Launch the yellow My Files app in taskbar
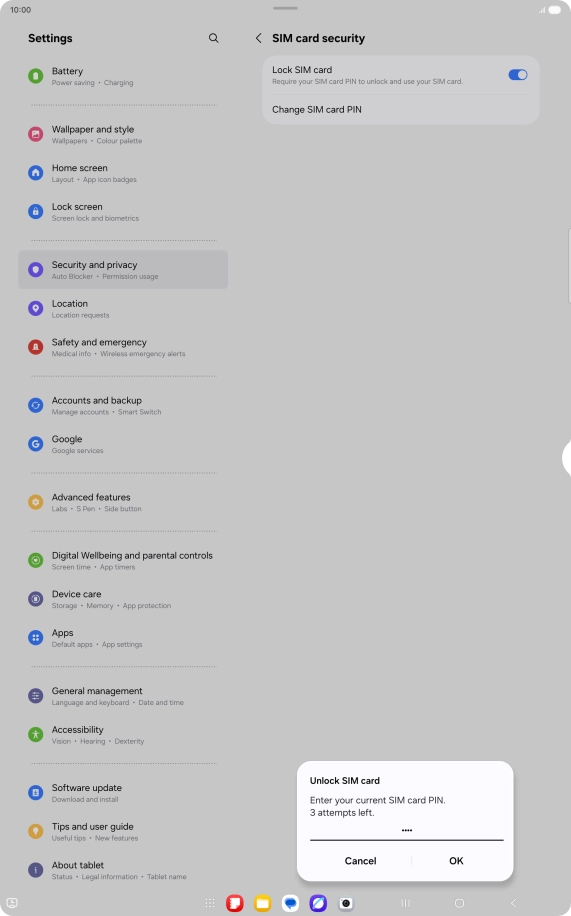 coord(262,903)
